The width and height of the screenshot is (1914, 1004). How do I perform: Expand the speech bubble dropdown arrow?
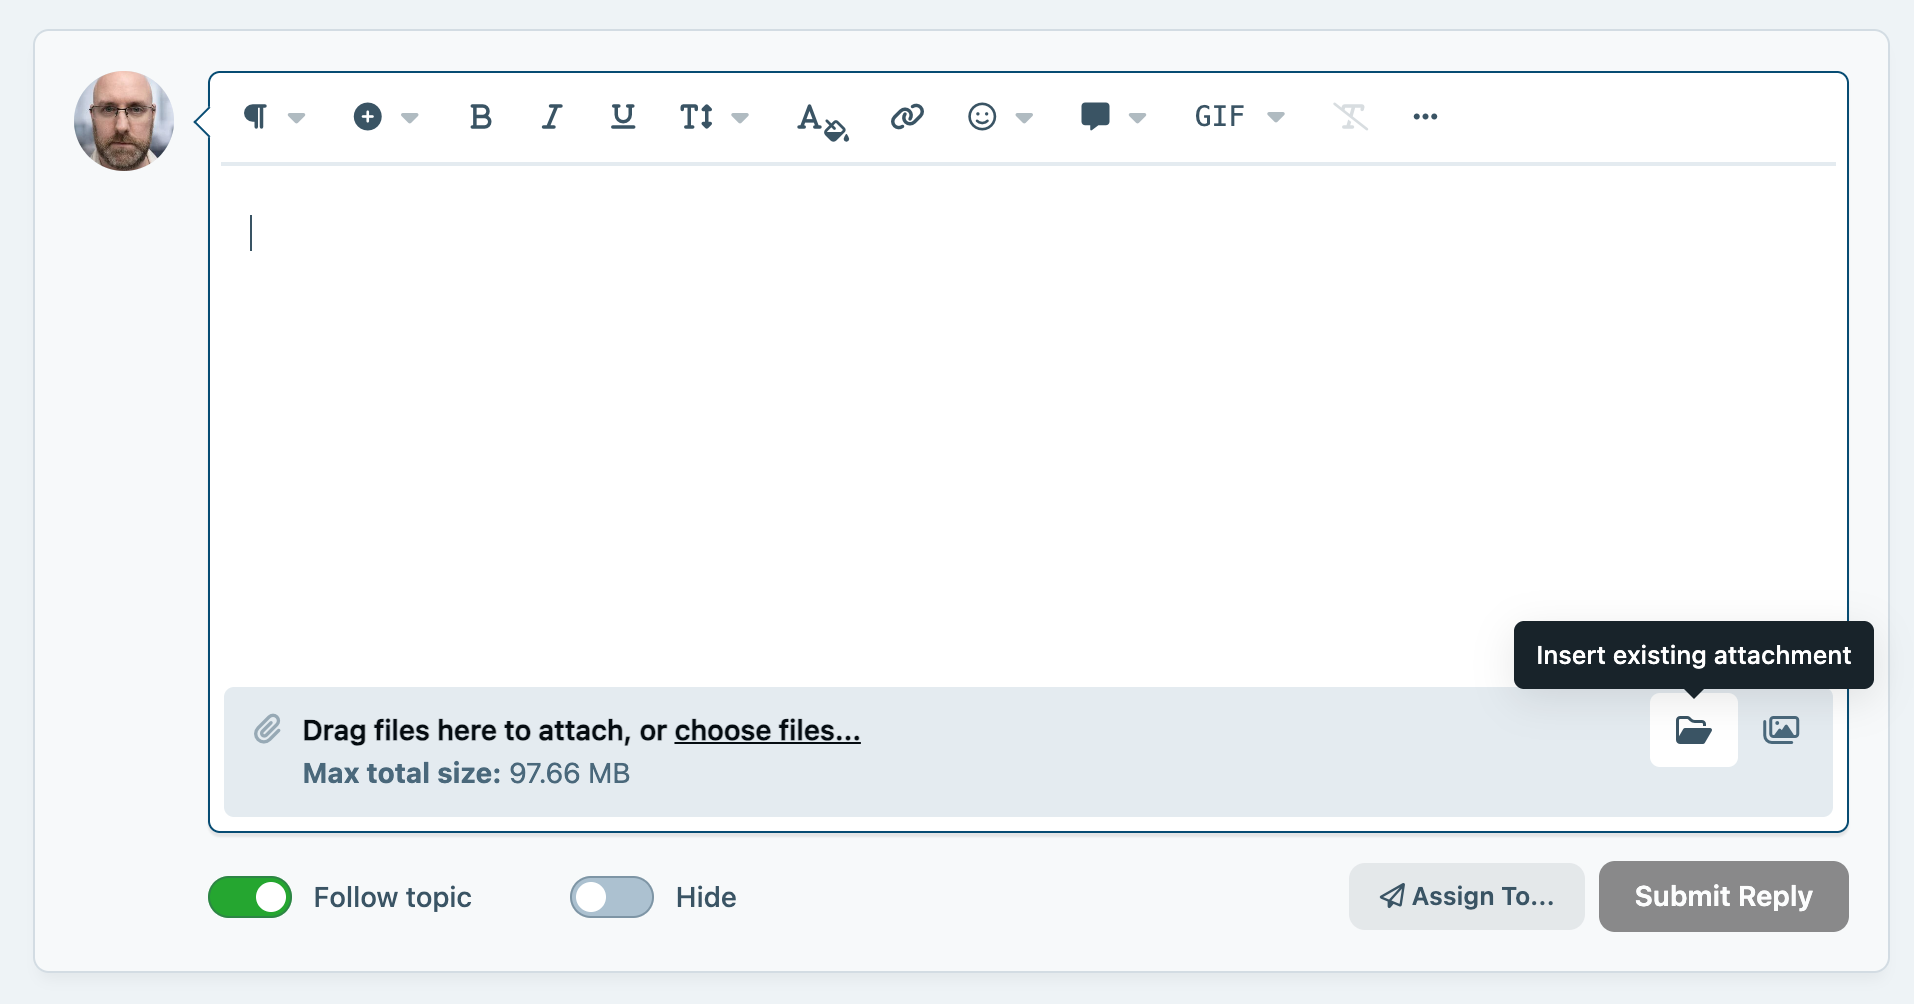point(1137,118)
